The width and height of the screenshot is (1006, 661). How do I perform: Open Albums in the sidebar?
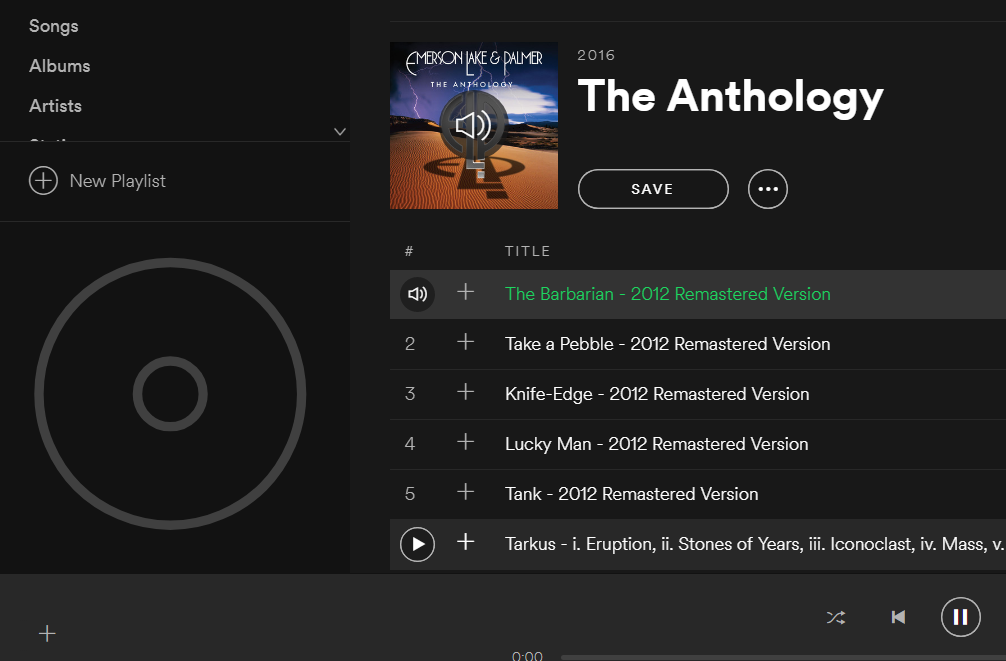[x=60, y=66]
